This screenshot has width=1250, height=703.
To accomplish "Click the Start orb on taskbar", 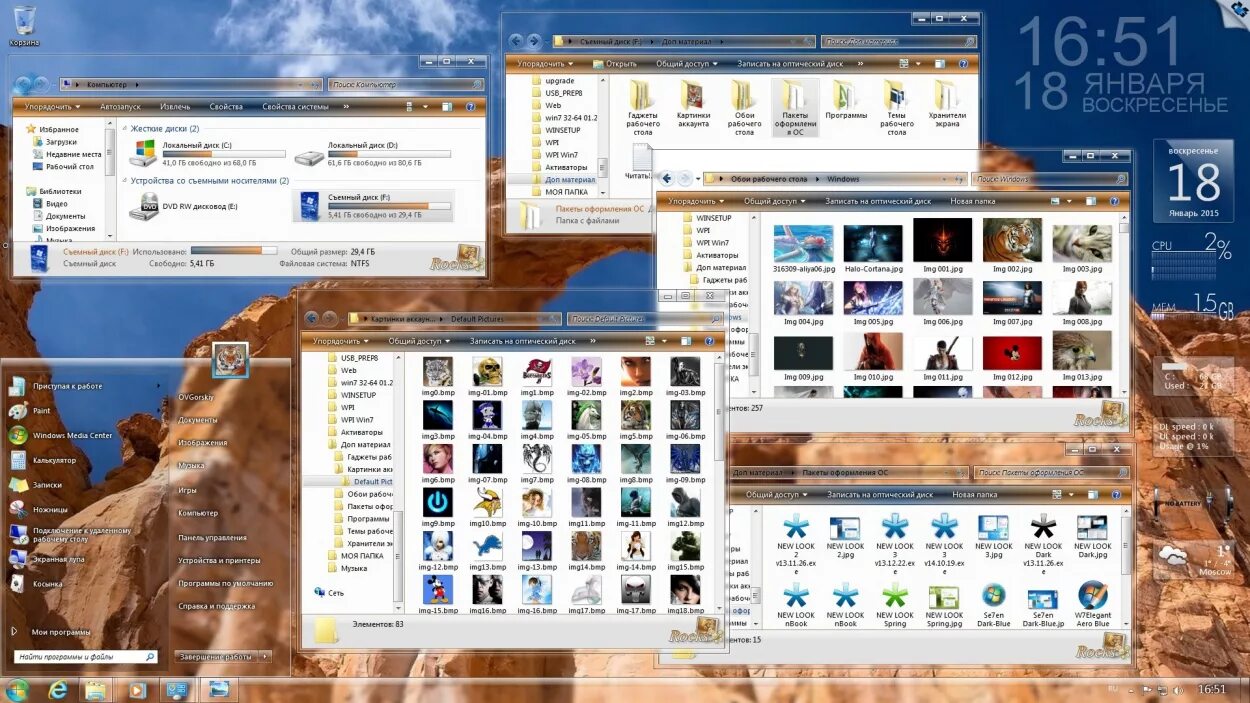I will click(17, 689).
